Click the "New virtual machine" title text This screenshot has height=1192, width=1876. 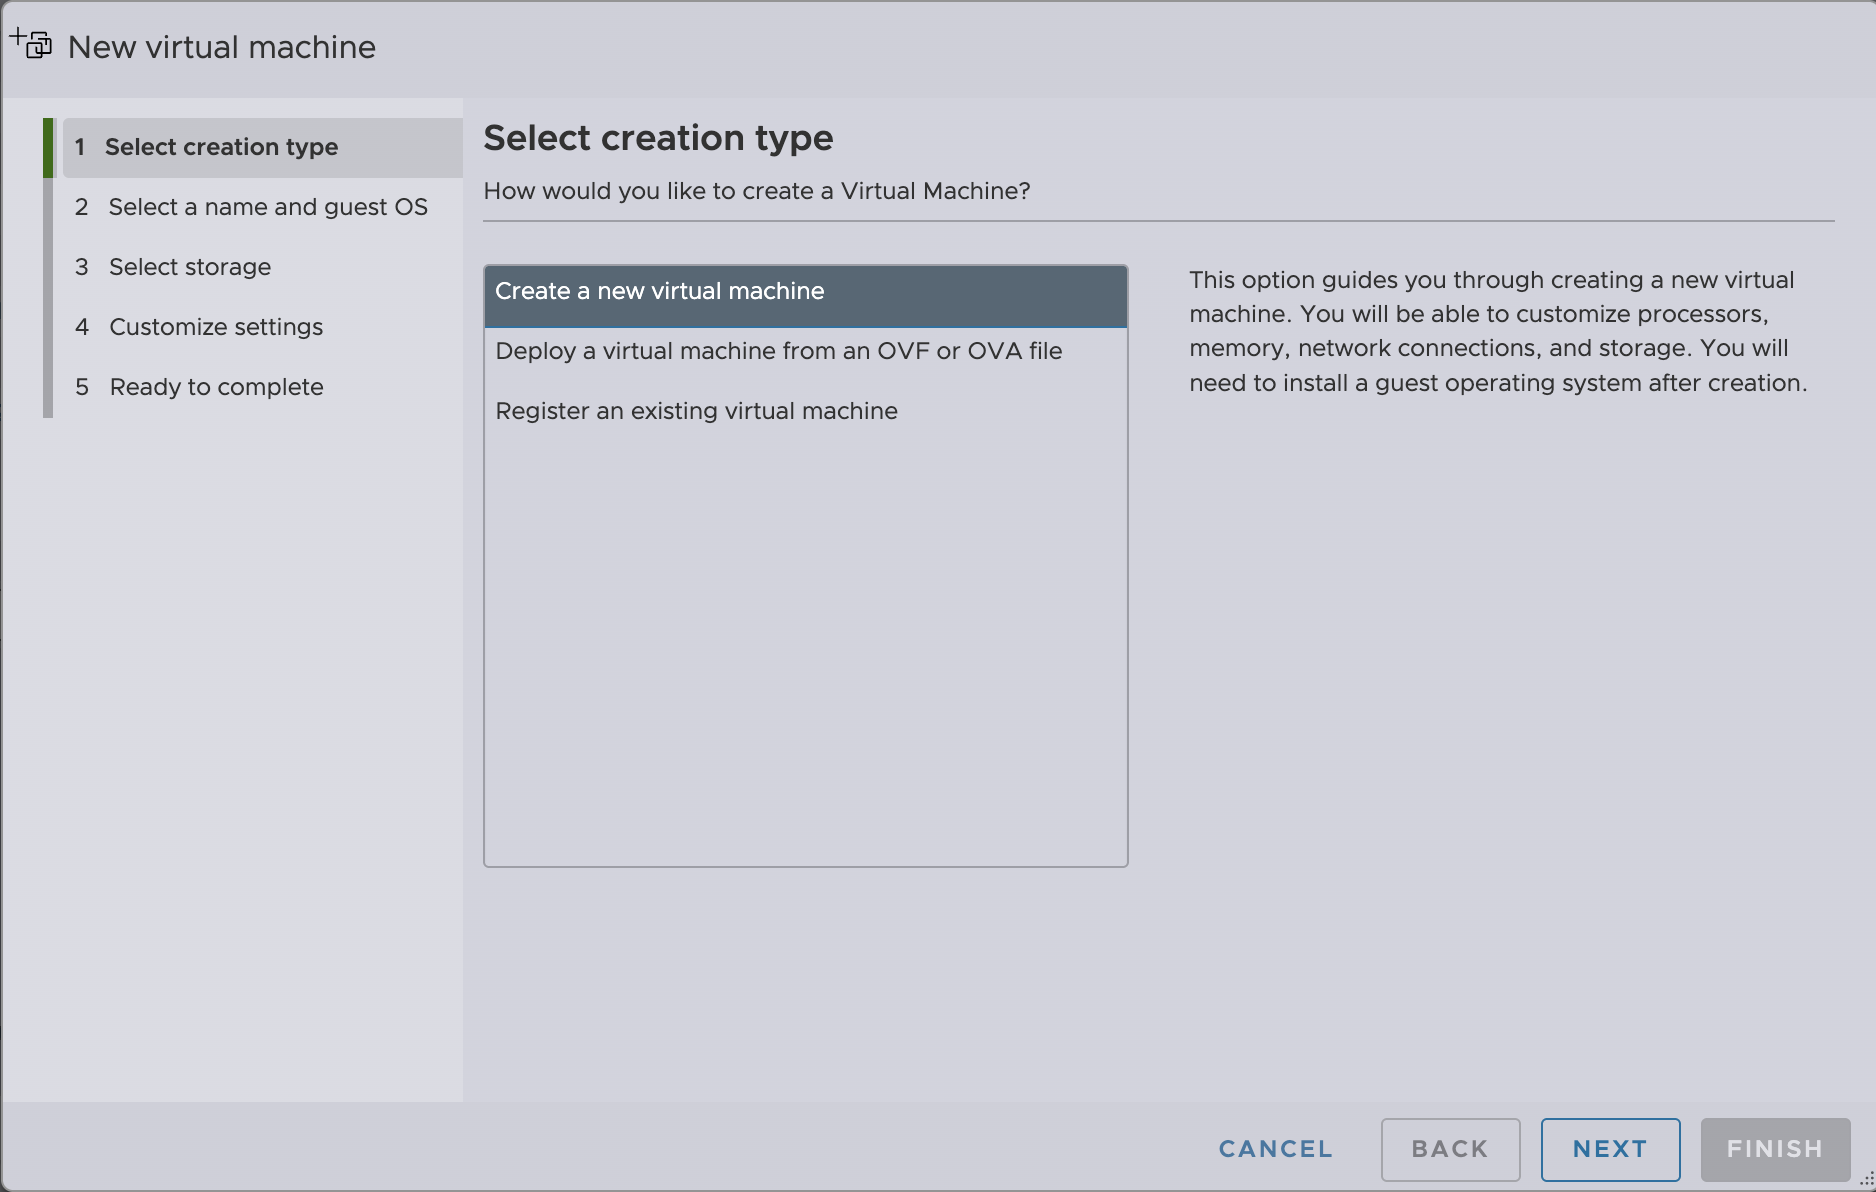click(x=221, y=46)
